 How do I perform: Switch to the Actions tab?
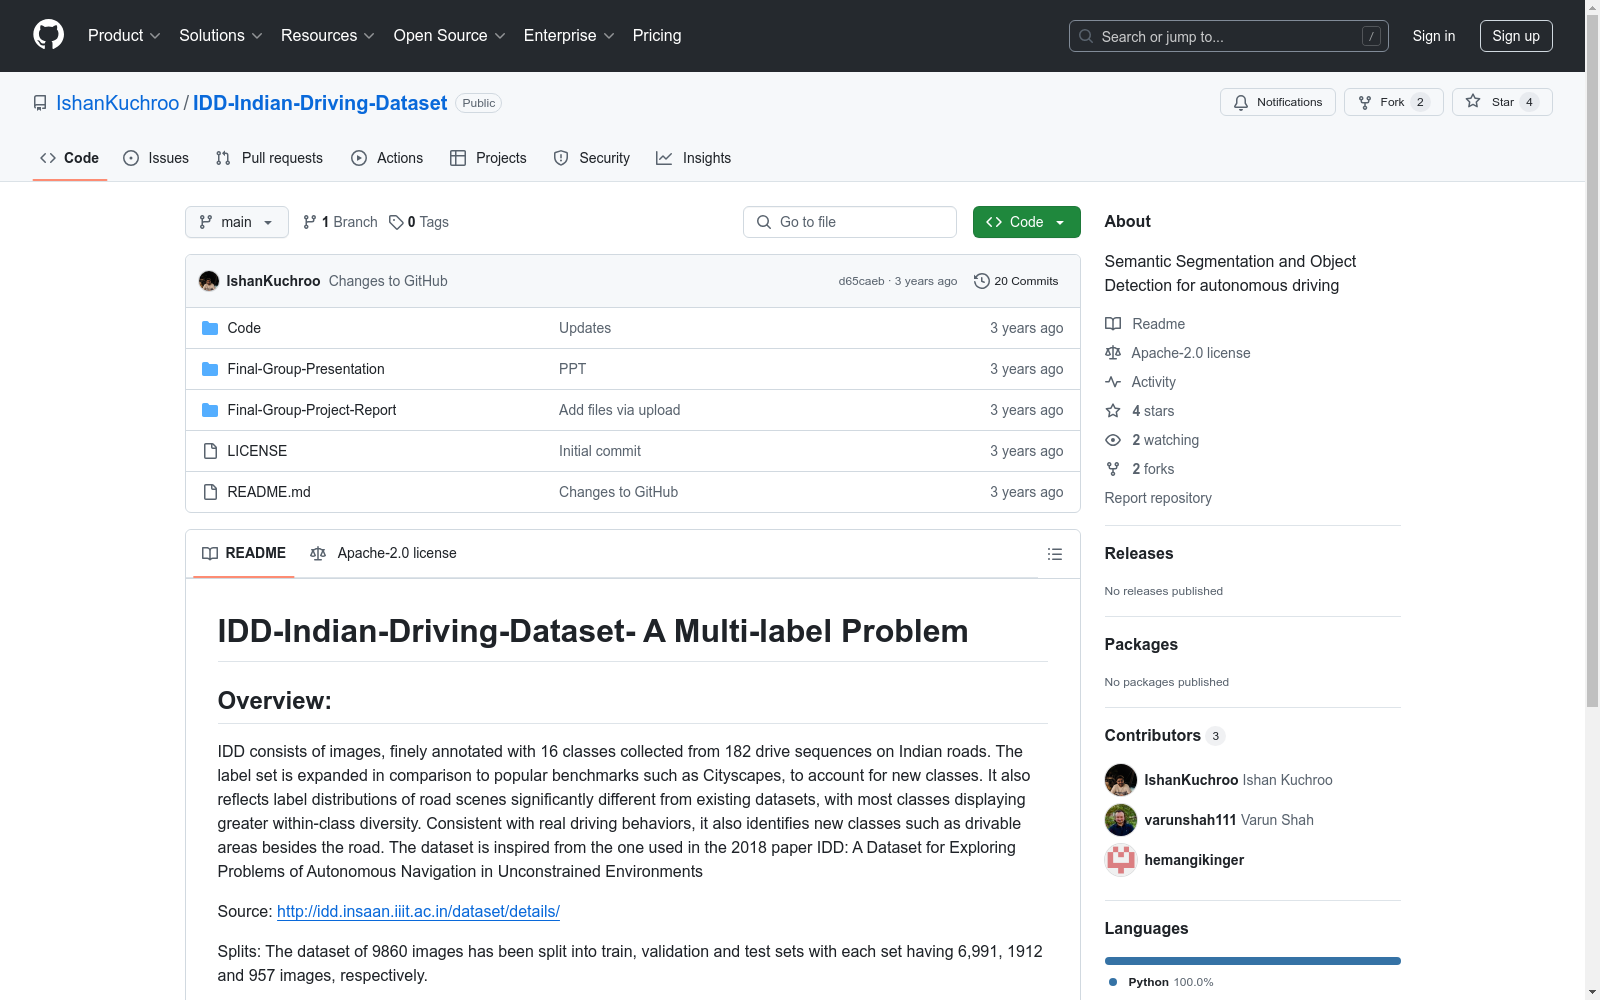[387, 158]
